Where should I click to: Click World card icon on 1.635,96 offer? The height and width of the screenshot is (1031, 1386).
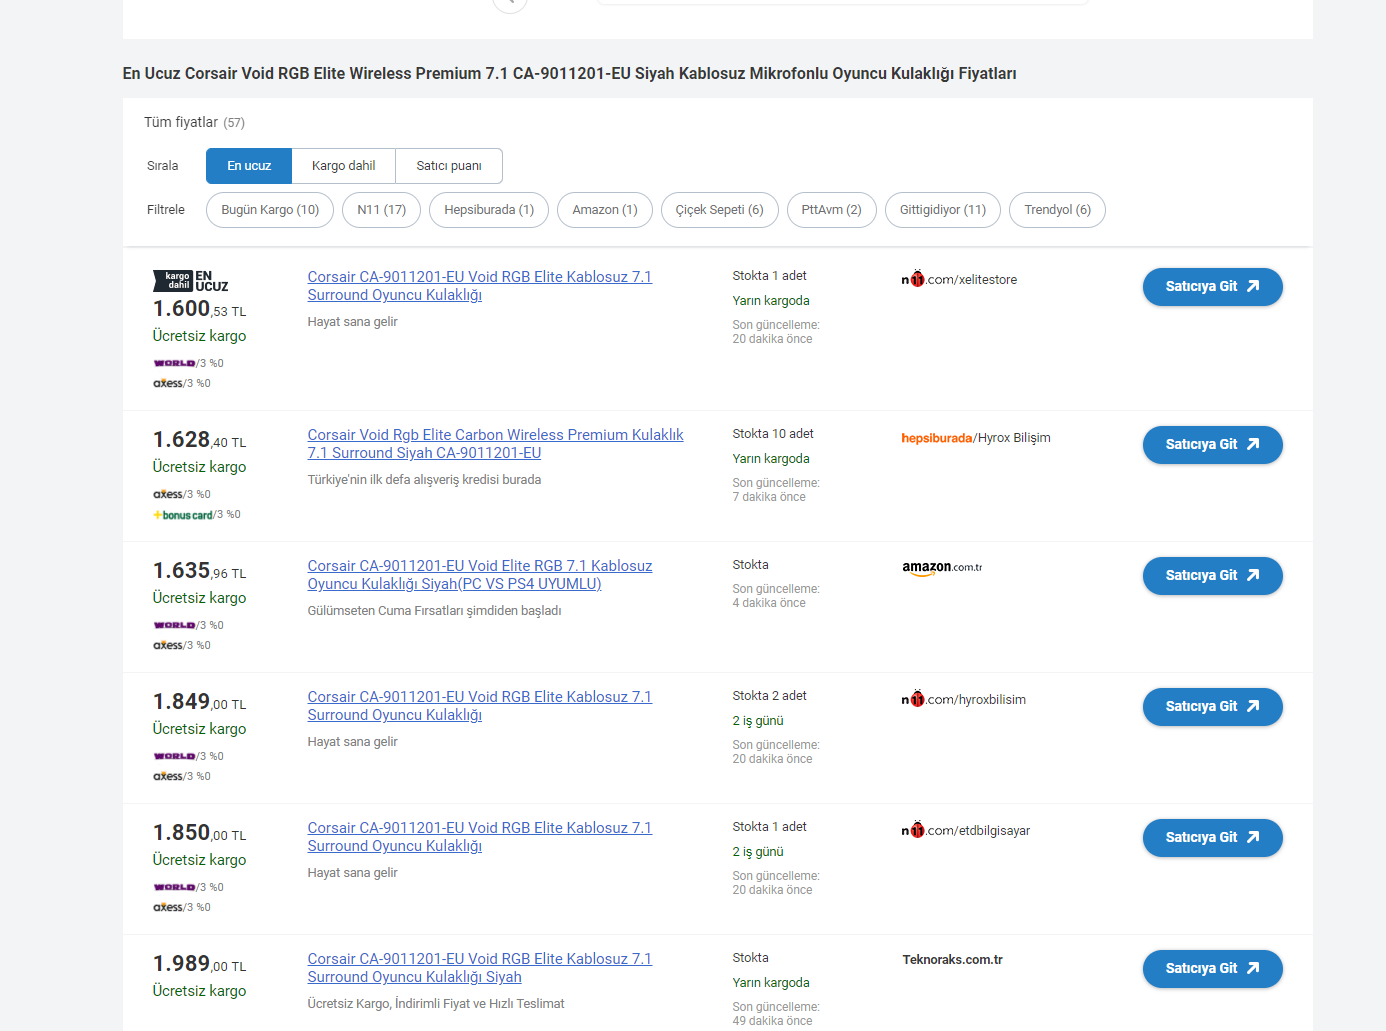(x=174, y=626)
